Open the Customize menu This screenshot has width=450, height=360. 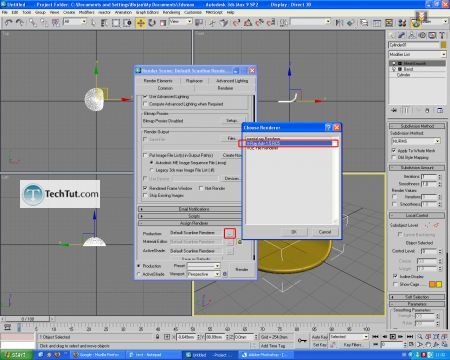pos(193,12)
